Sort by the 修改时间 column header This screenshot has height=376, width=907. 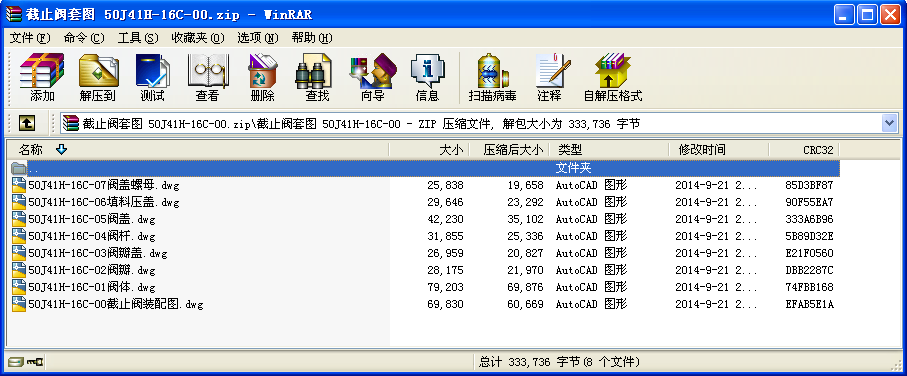click(x=719, y=150)
